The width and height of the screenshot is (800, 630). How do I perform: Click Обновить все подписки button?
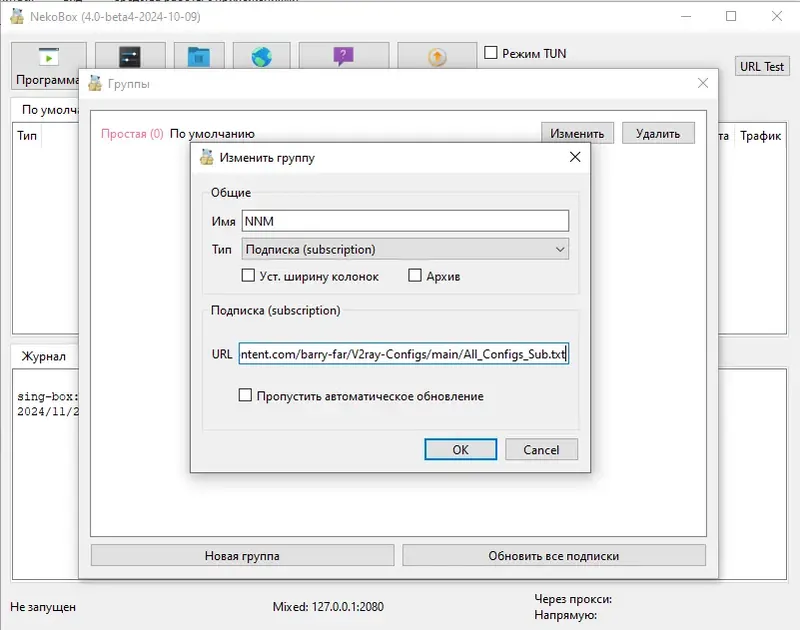(554, 556)
